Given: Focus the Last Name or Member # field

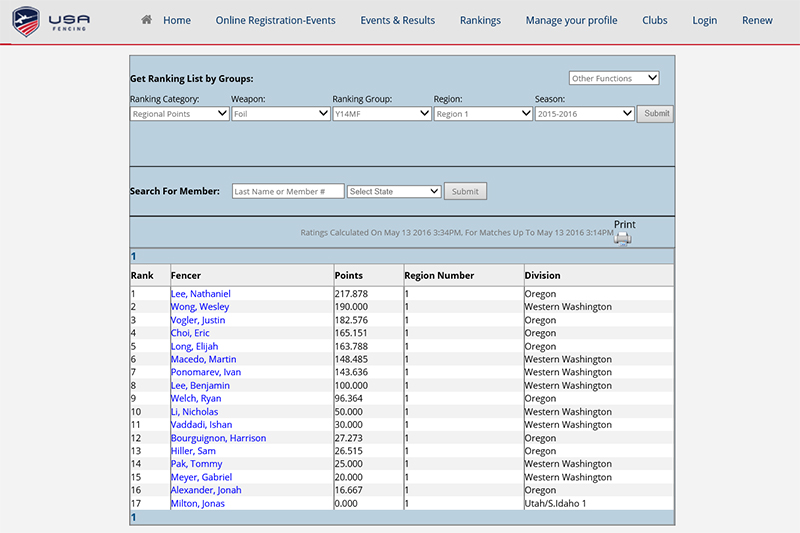Looking at the screenshot, I should [288, 191].
